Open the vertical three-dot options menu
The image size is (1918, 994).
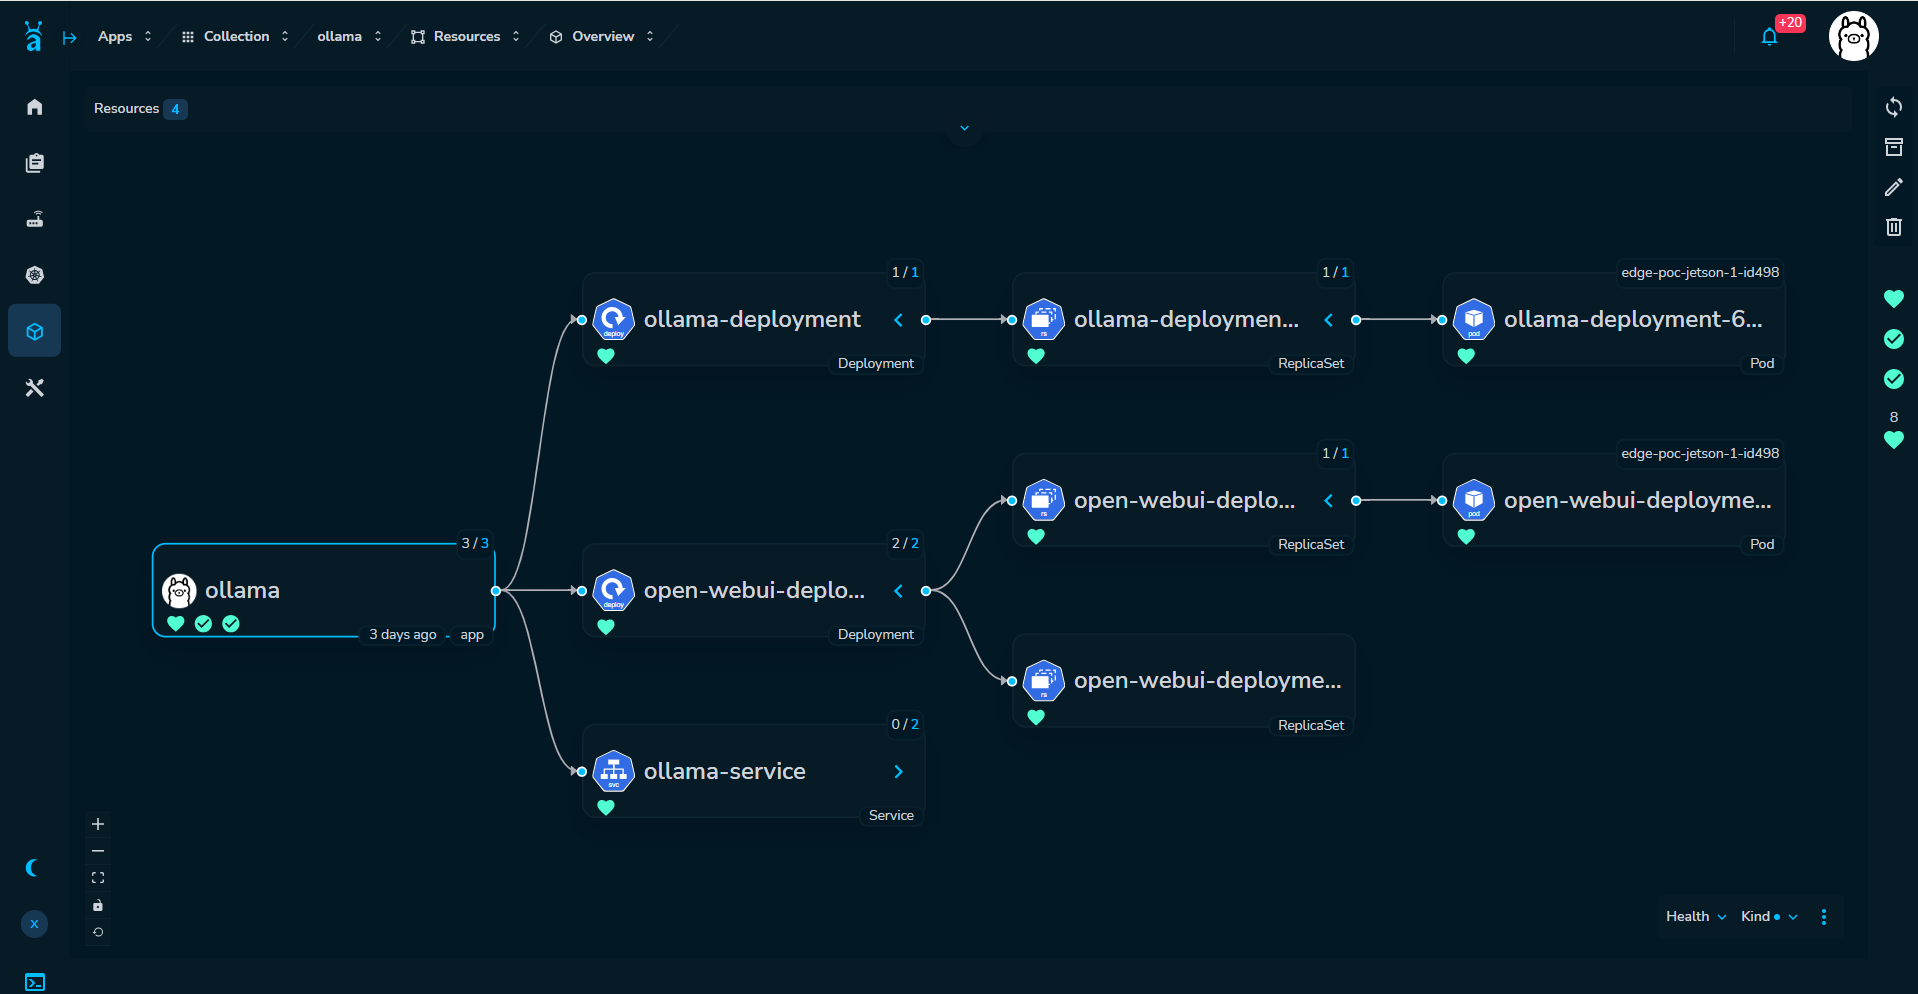click(x=1824, y=917)
